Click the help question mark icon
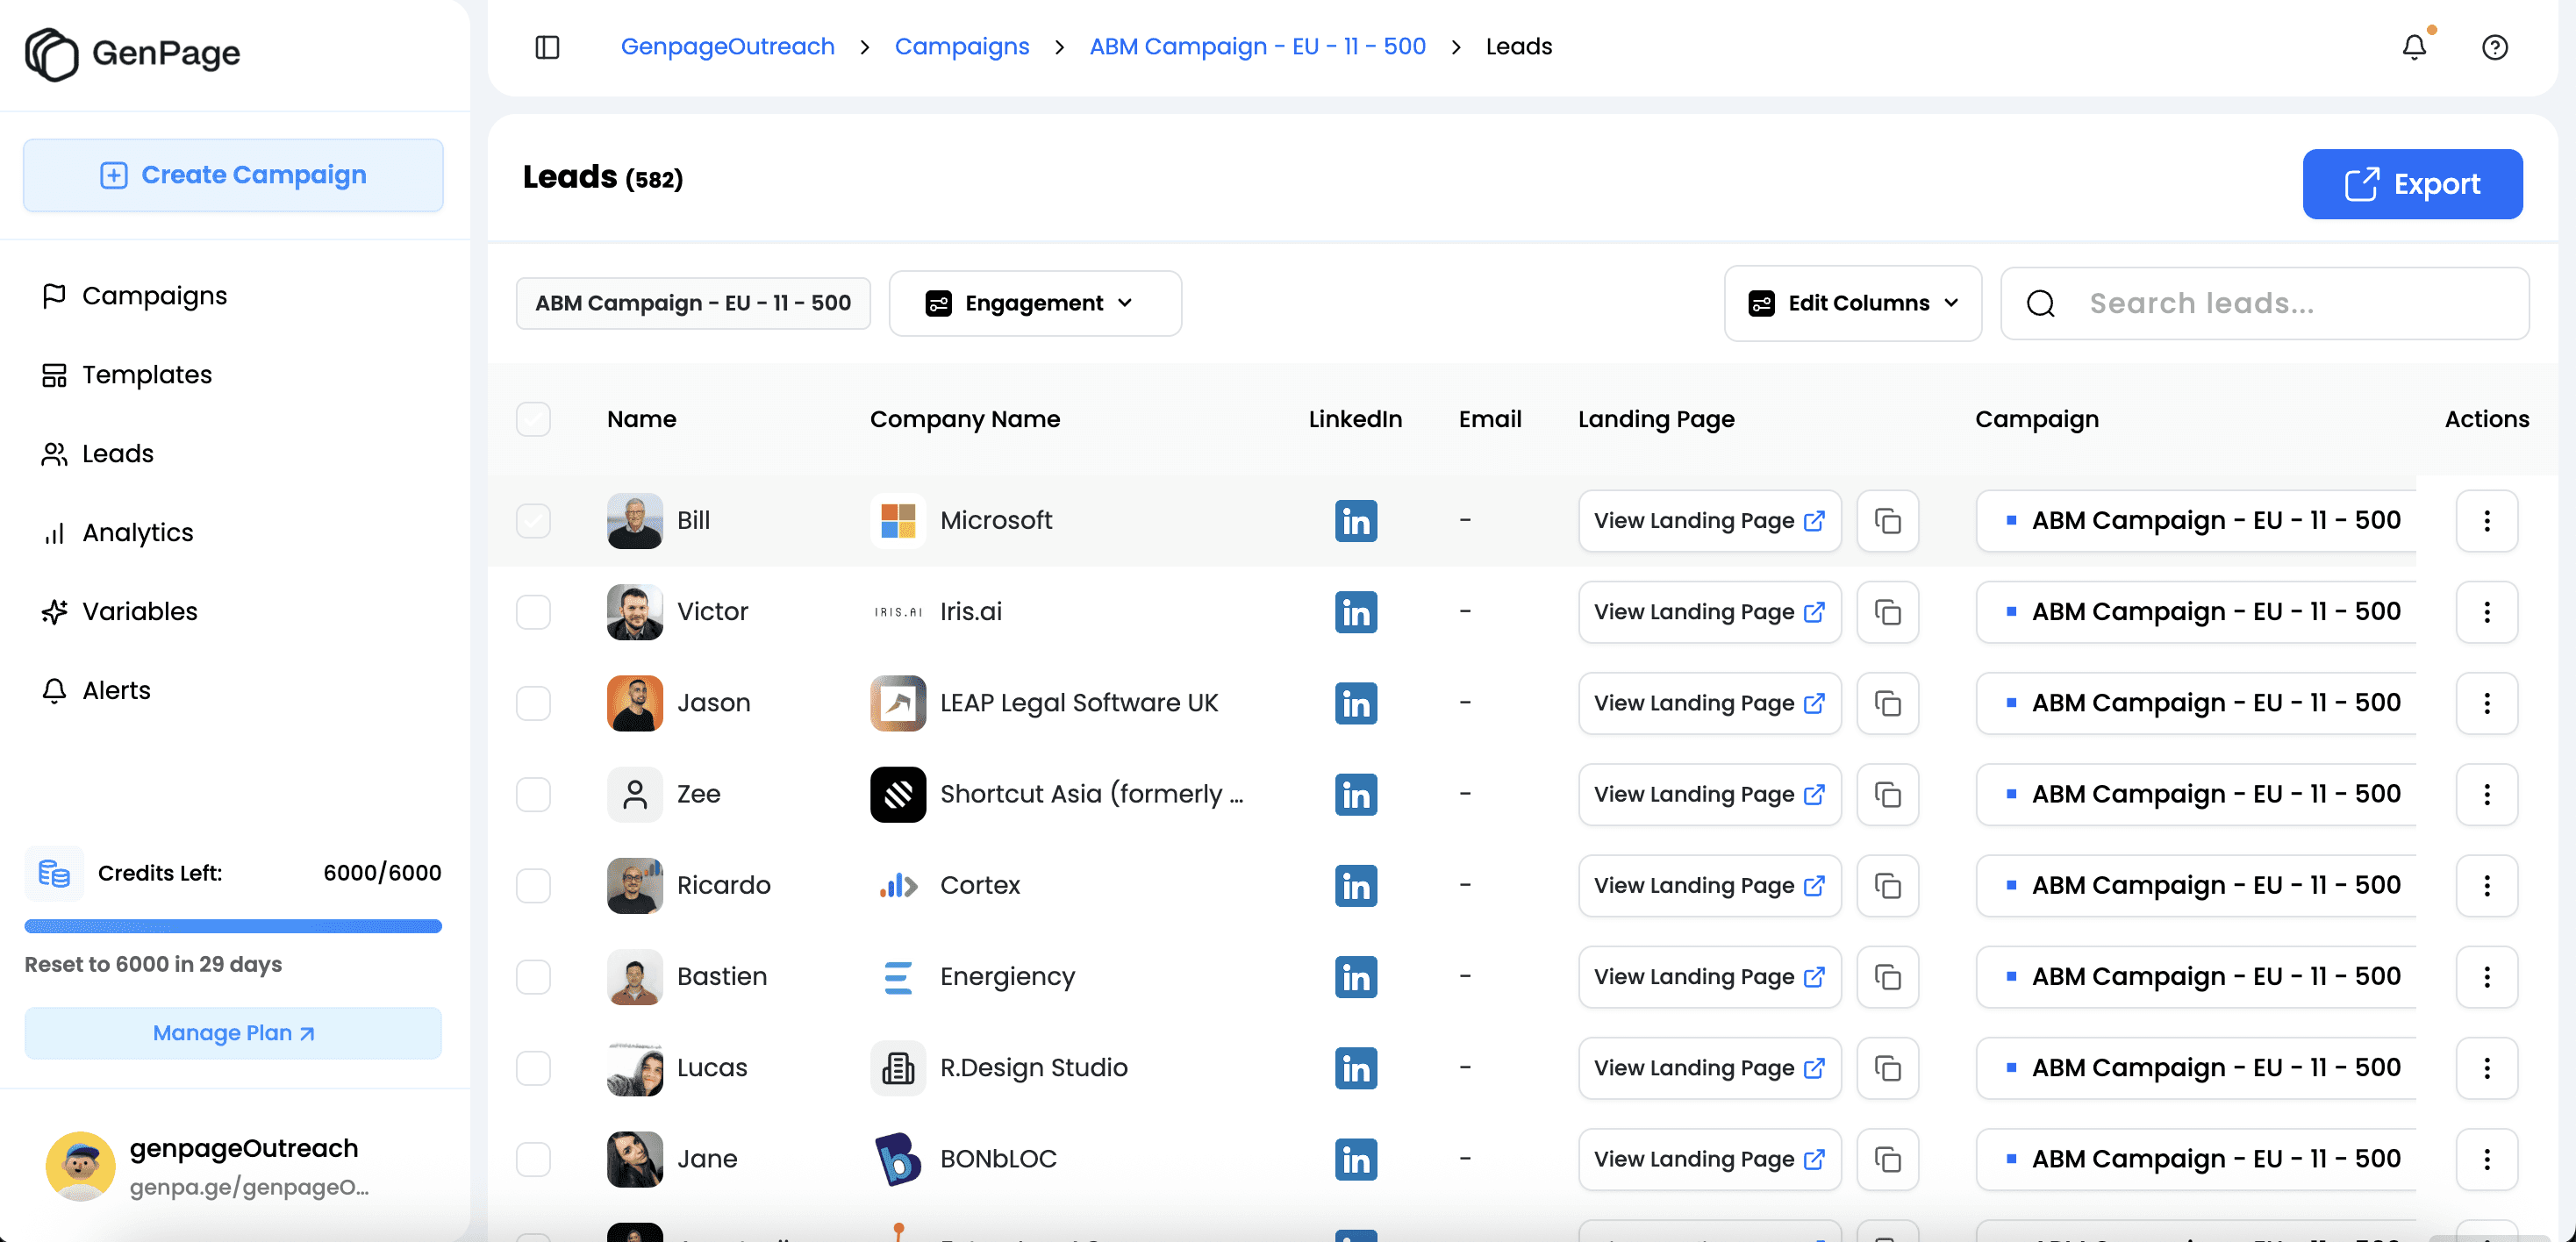2576x1242 pixels. click(2494, 47)
